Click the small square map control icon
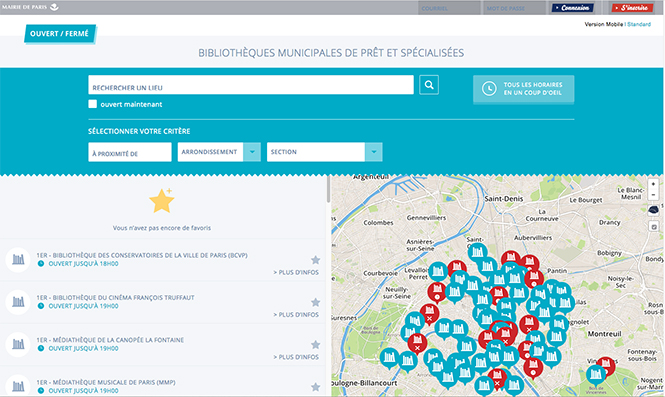 pyautogui.click(x=654, y=227)
